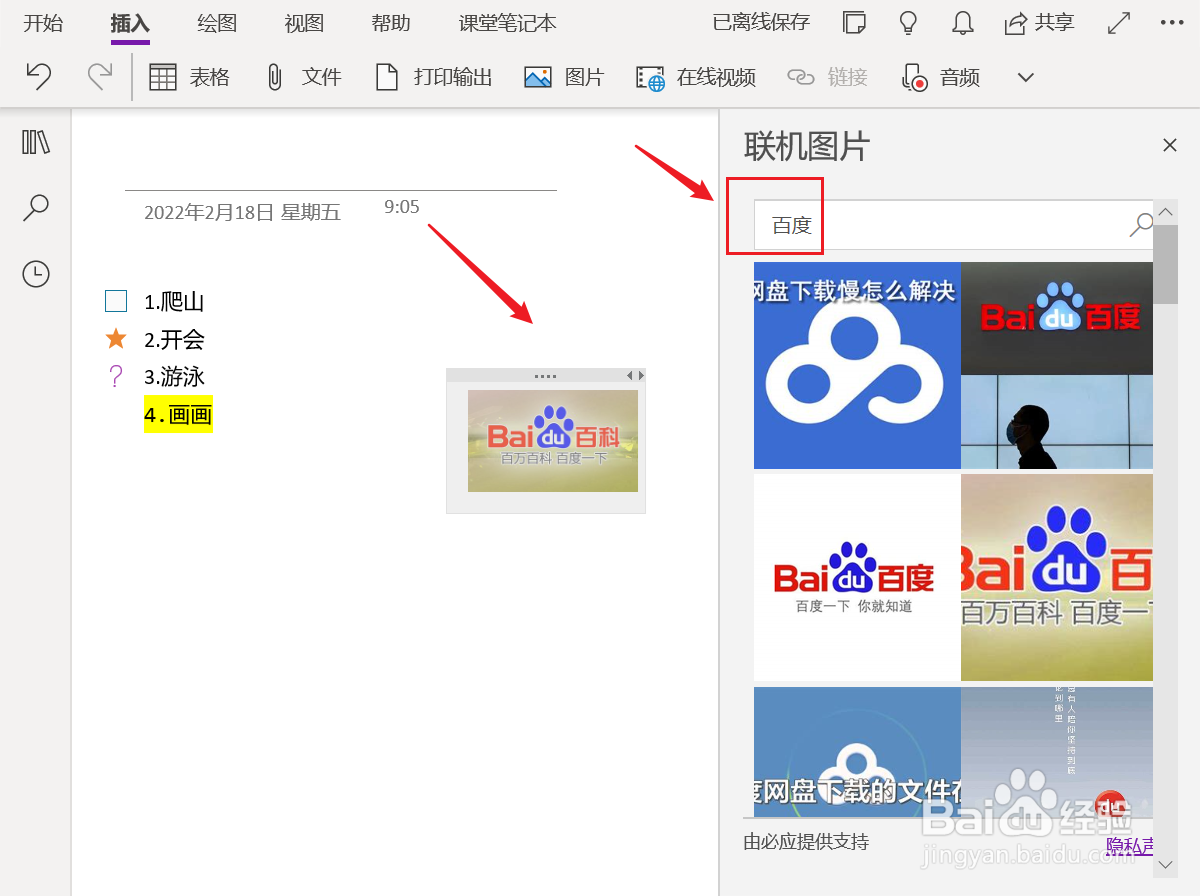Open recent notes clock icon
This screenshot has height=896, width=1200.
pos(36,273)
